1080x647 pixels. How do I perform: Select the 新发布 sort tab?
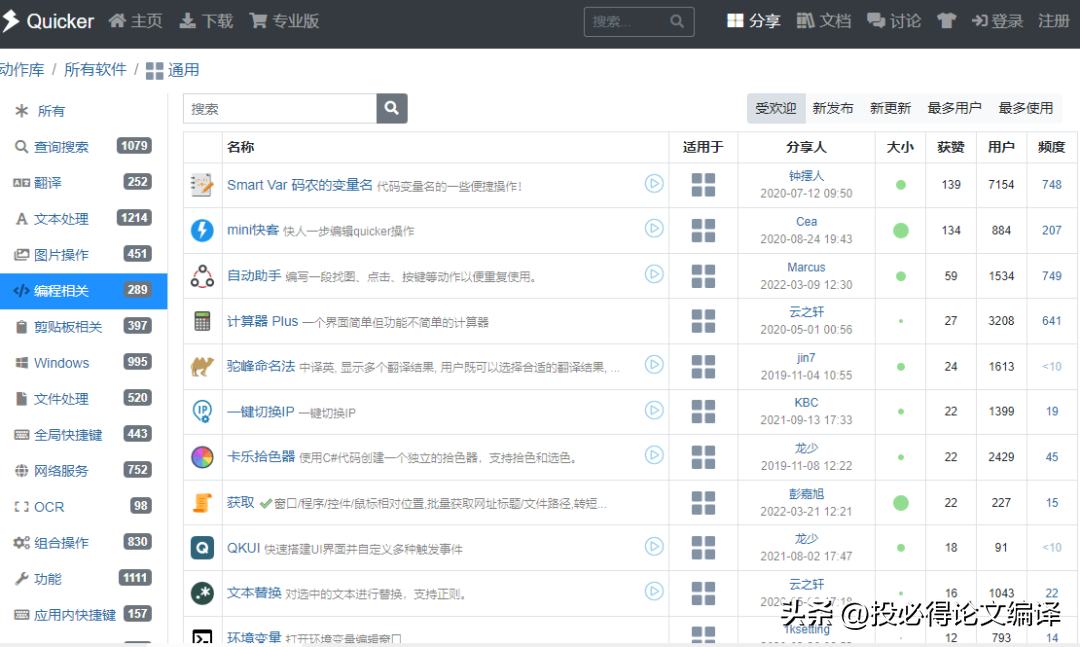coord(833,108)
